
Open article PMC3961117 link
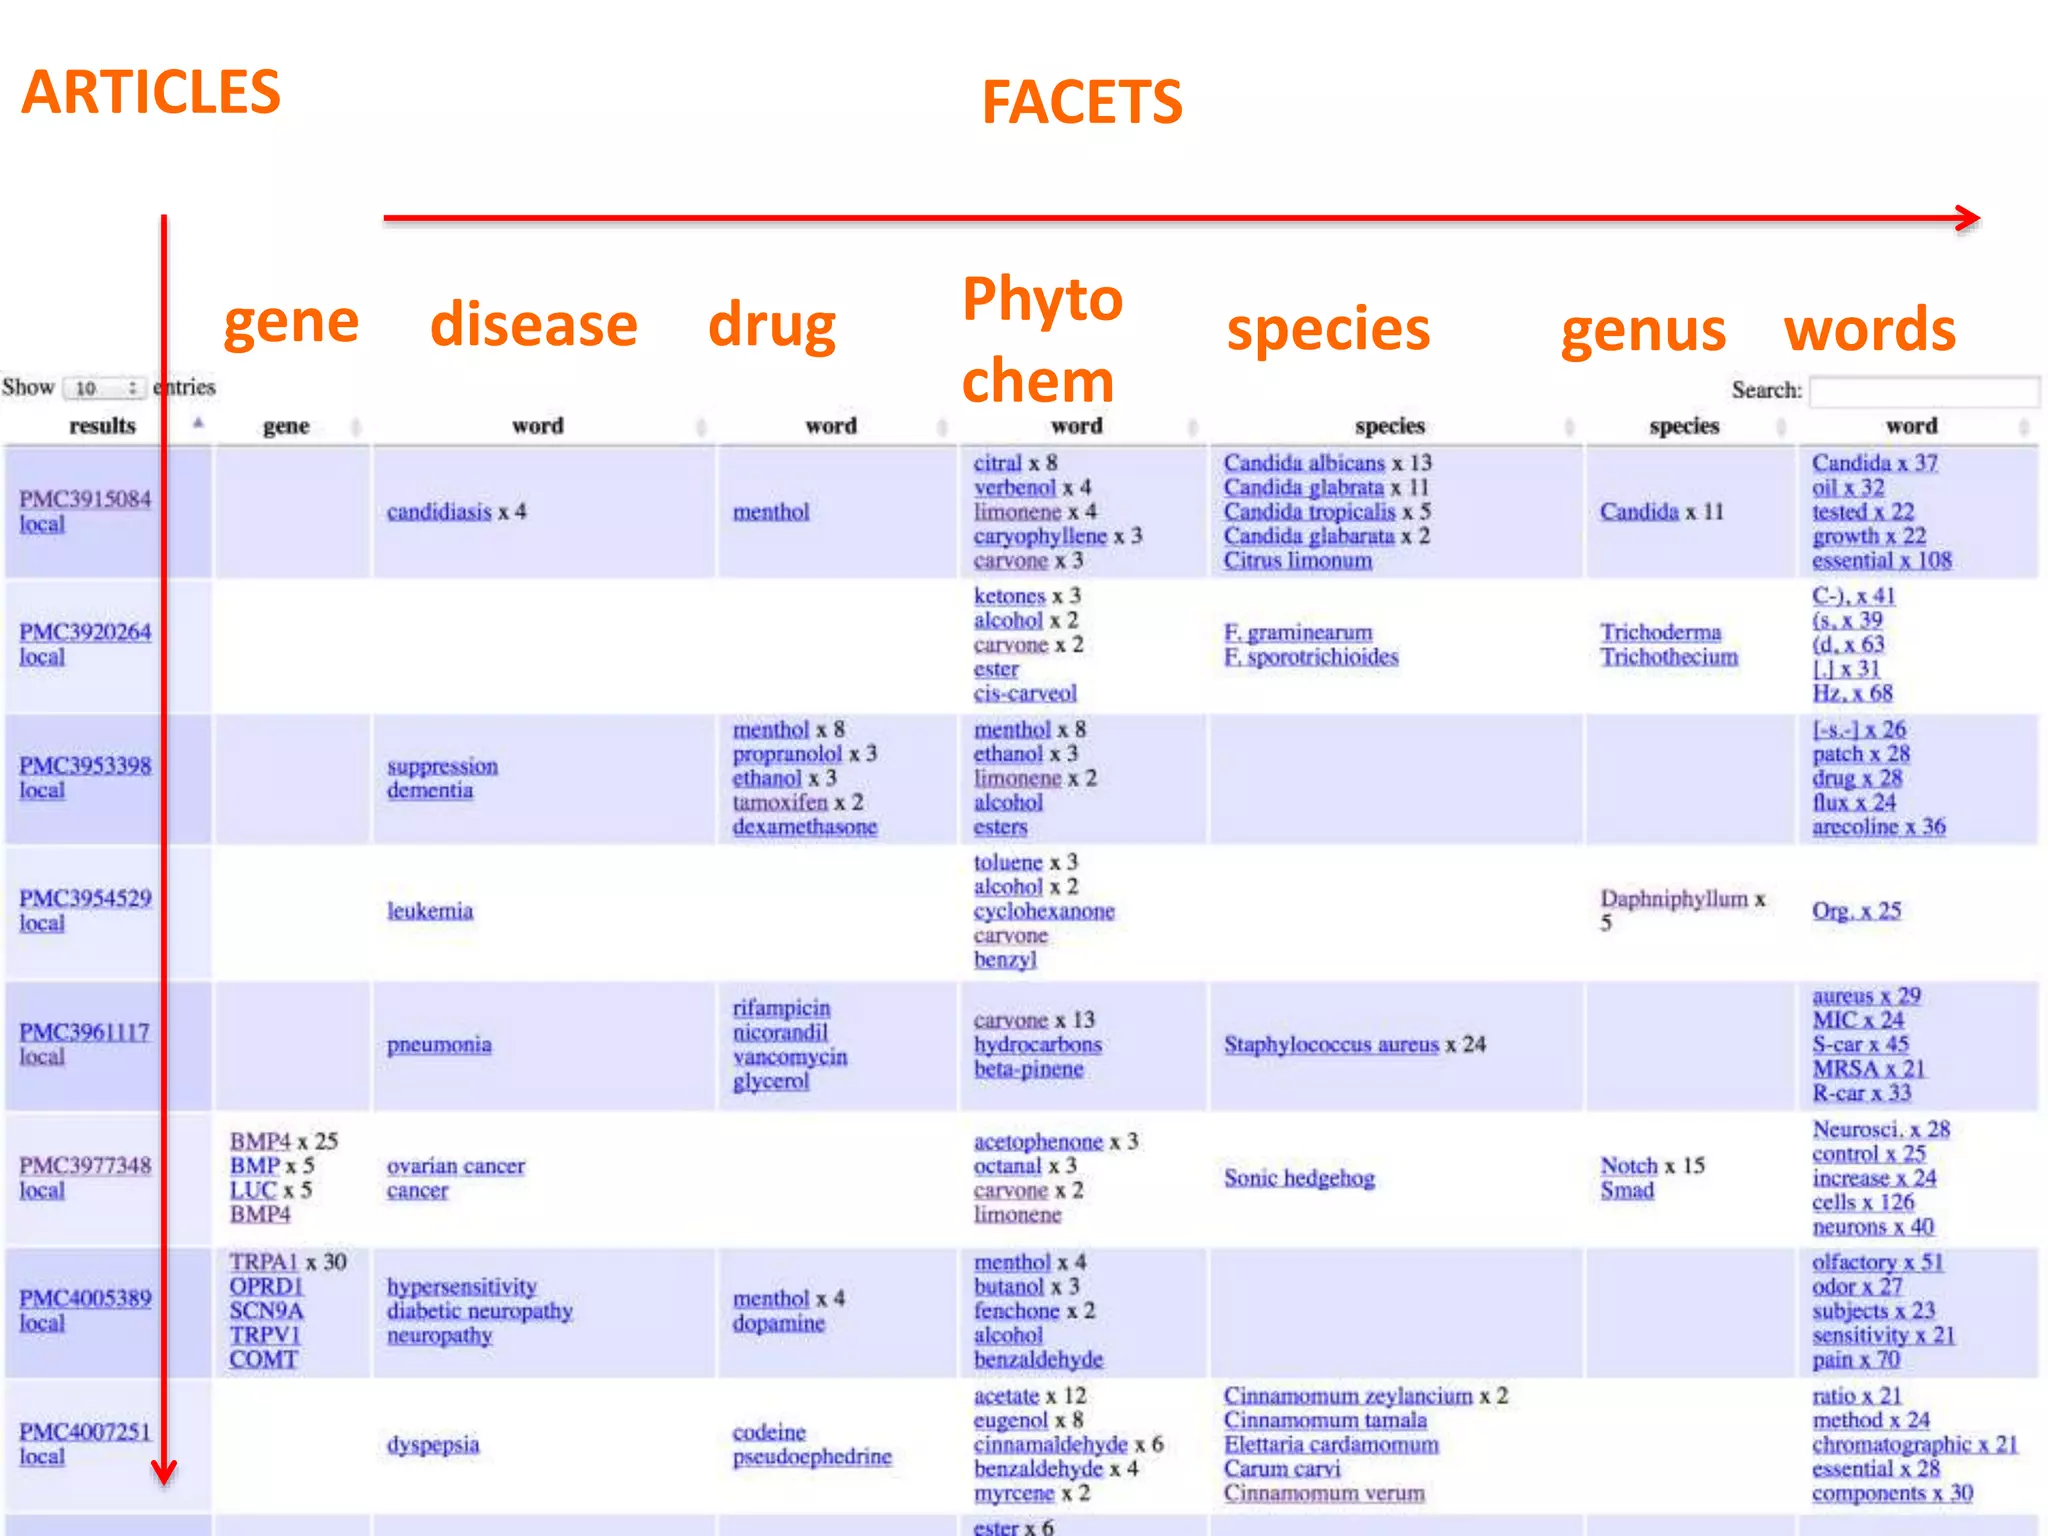[85, 1032]
